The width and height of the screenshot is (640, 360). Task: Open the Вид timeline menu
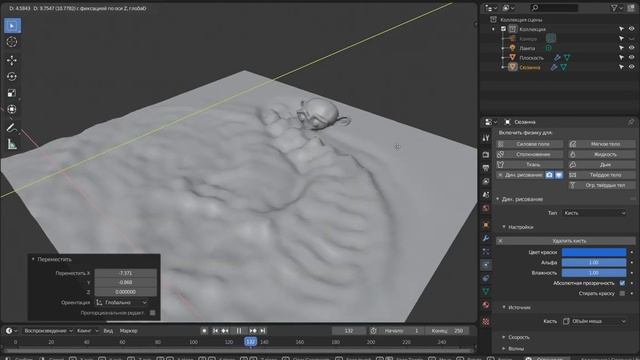(108, 331)
